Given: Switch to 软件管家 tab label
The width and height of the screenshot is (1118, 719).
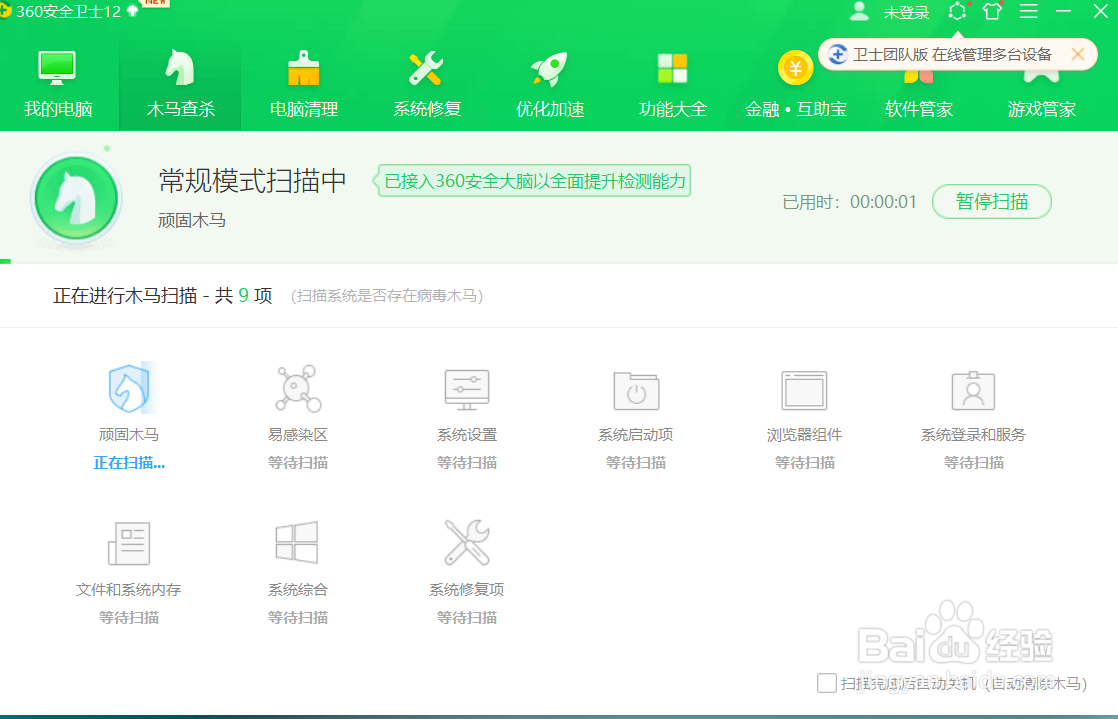Looking at the screenshot, I should point(918,109).
